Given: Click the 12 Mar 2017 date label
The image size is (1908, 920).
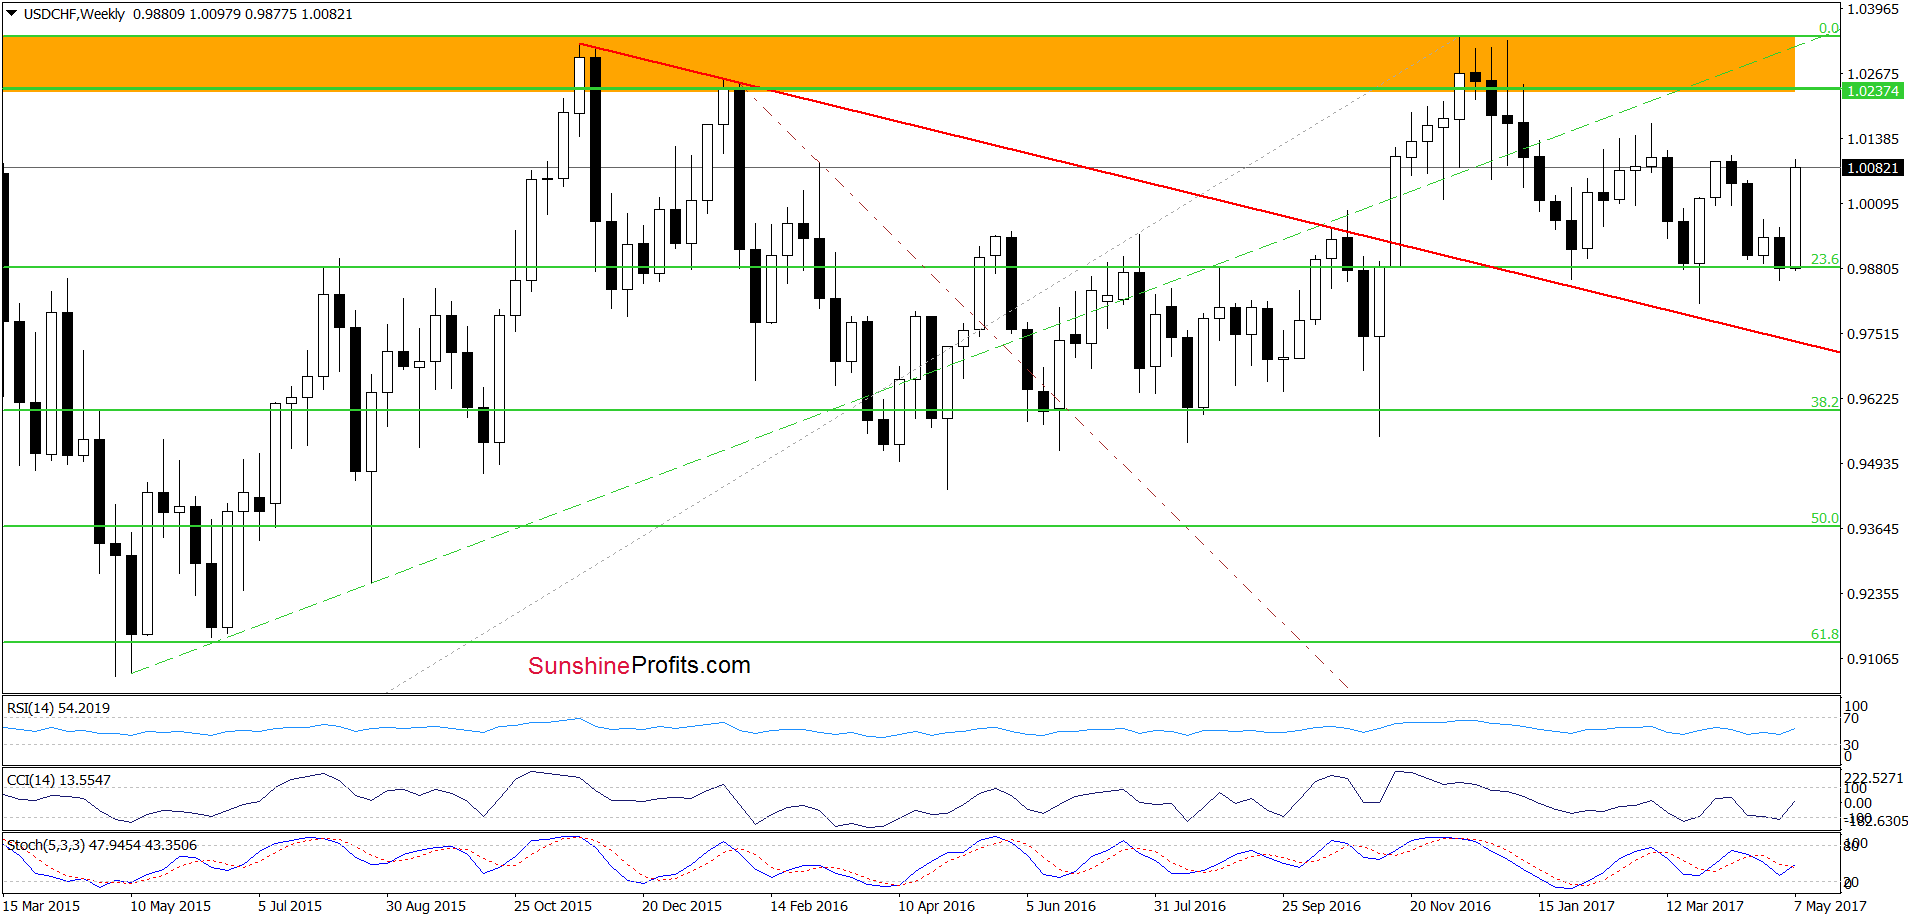Looking at the screenshot, I should pyautogui.click(x=1705, y=906).
